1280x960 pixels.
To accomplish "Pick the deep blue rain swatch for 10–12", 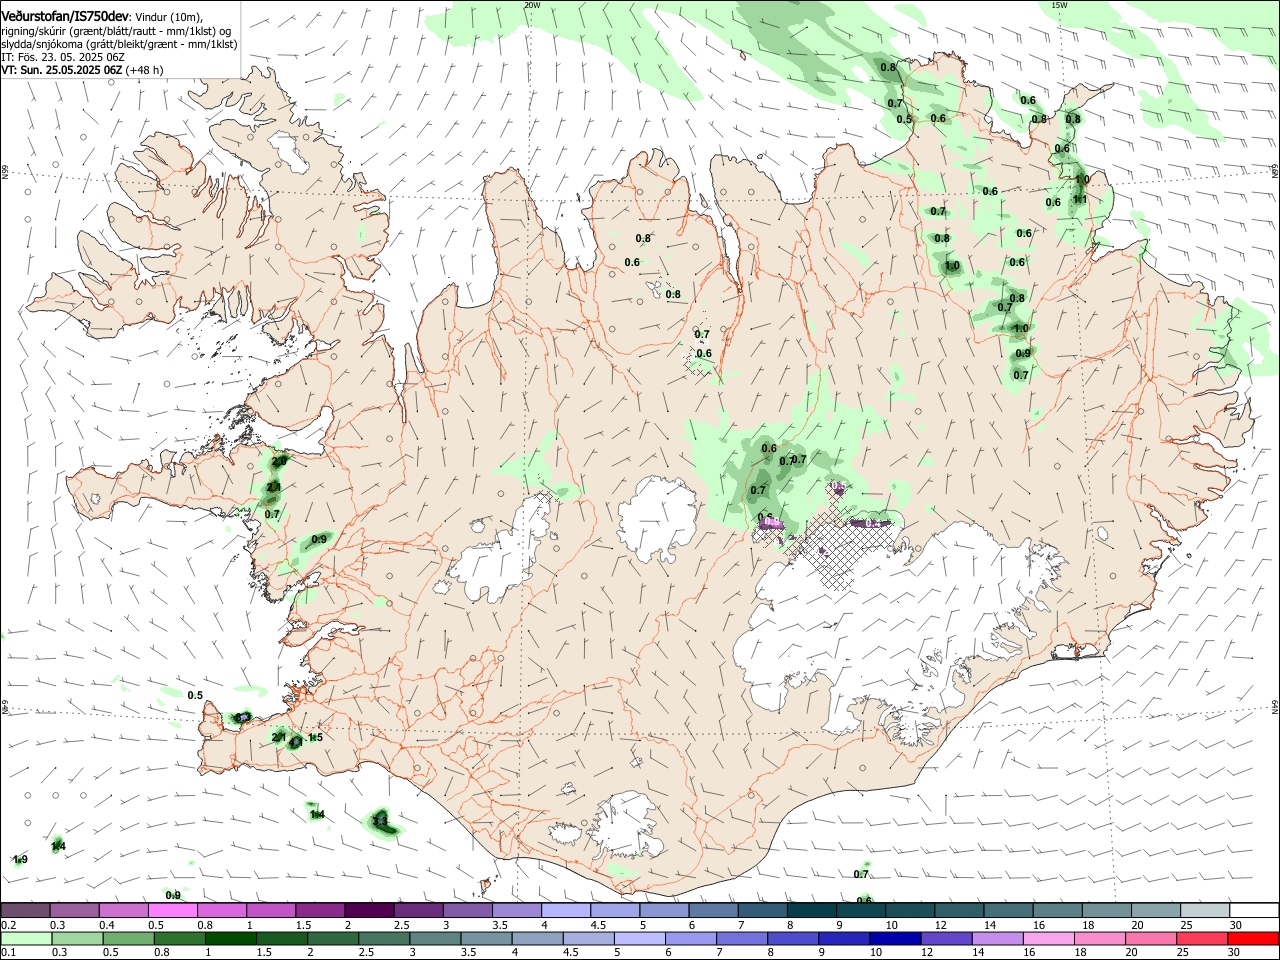I will point(896,939).
